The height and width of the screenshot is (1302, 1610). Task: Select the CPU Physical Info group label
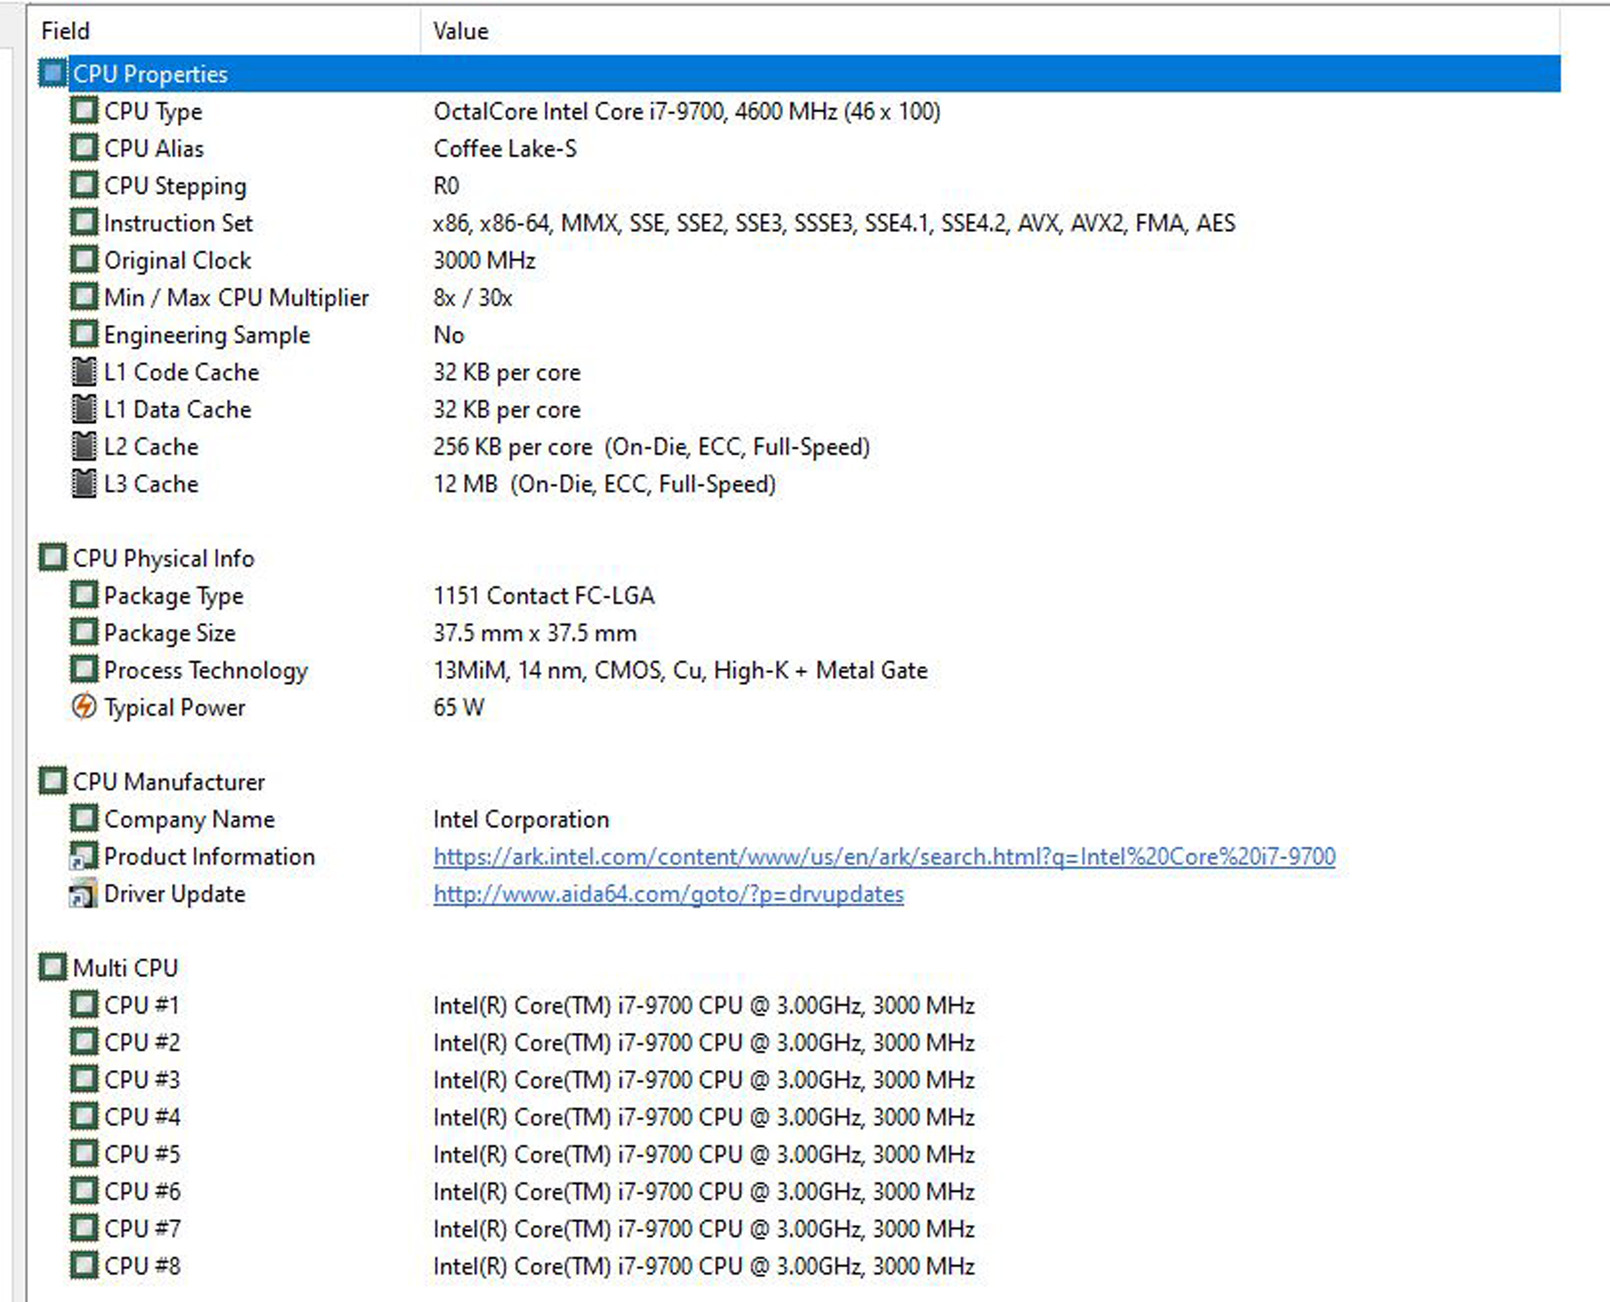click(x=163, y=558)
